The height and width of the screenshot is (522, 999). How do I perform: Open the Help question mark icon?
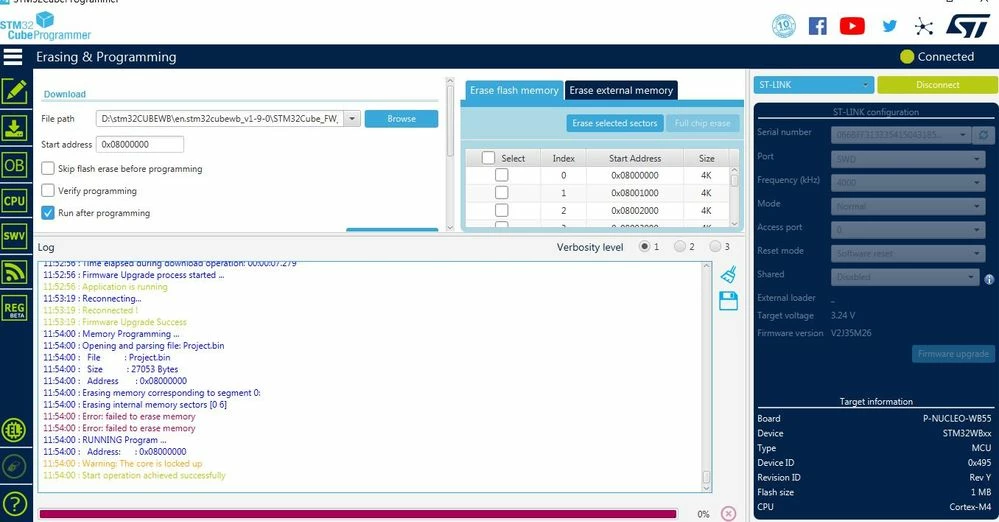[x=14, y=504]
